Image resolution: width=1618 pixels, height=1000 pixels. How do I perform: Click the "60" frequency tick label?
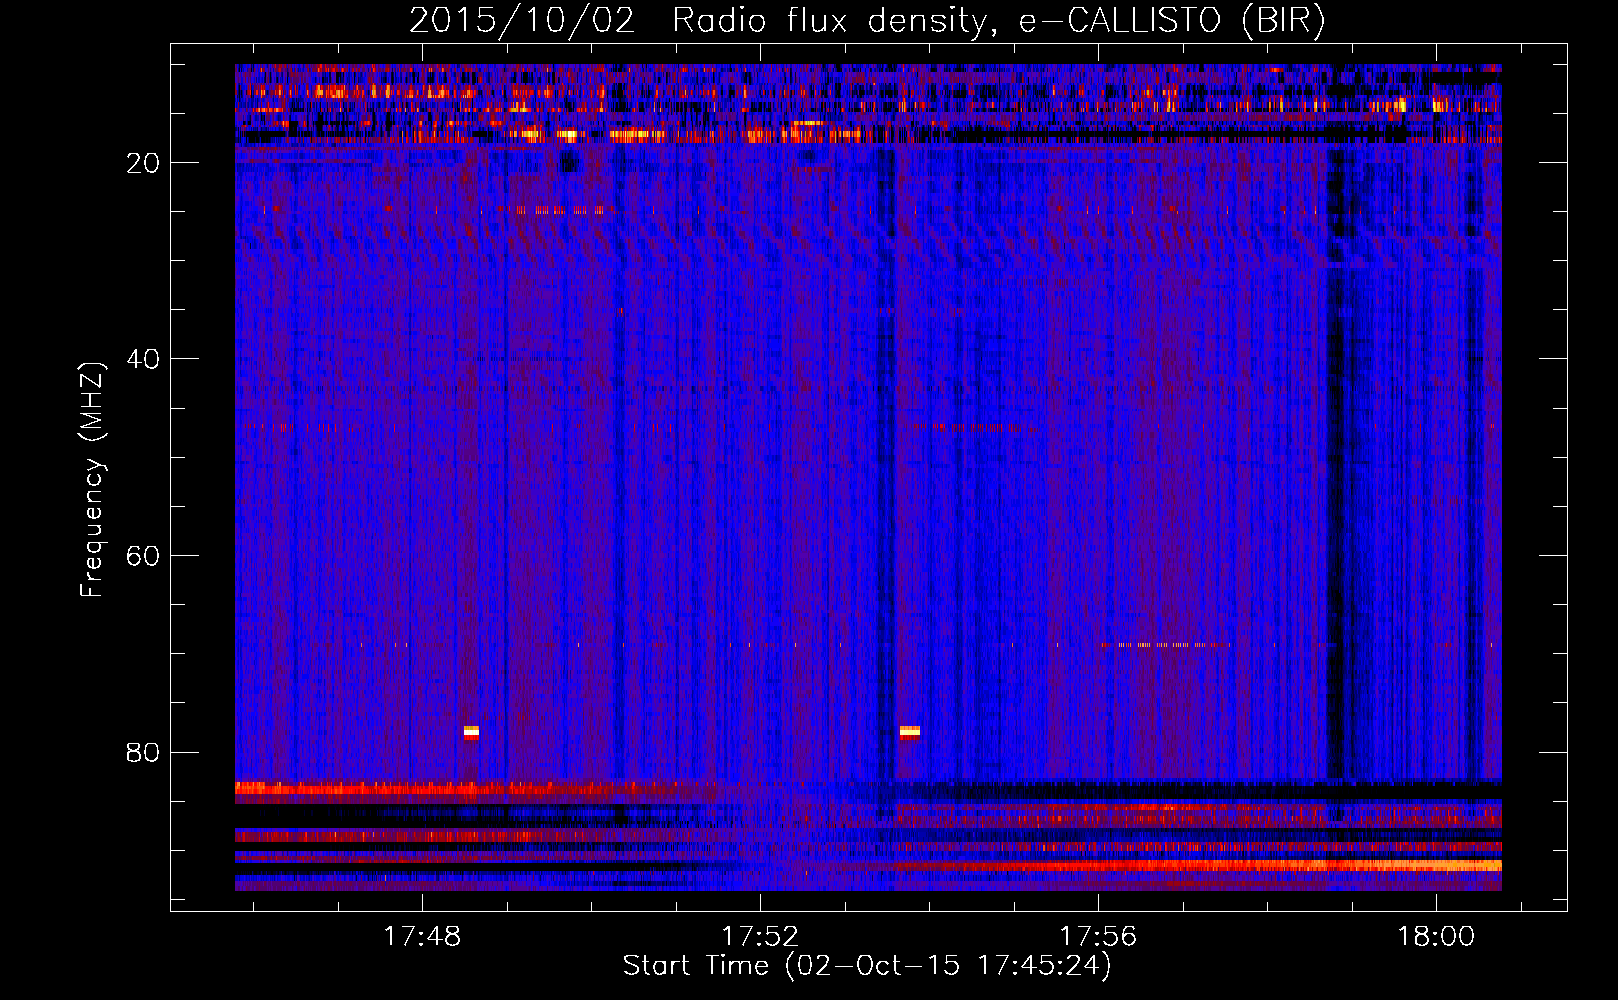click(143, 556)
